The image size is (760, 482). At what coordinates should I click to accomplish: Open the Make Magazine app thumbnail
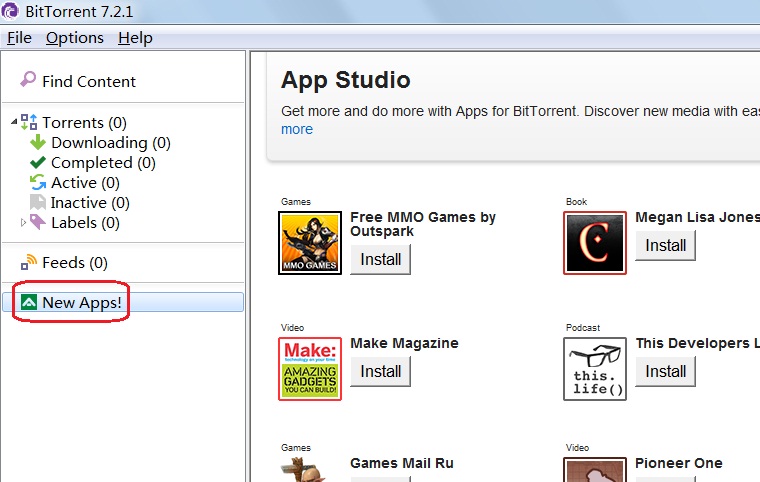pos(309,369)
